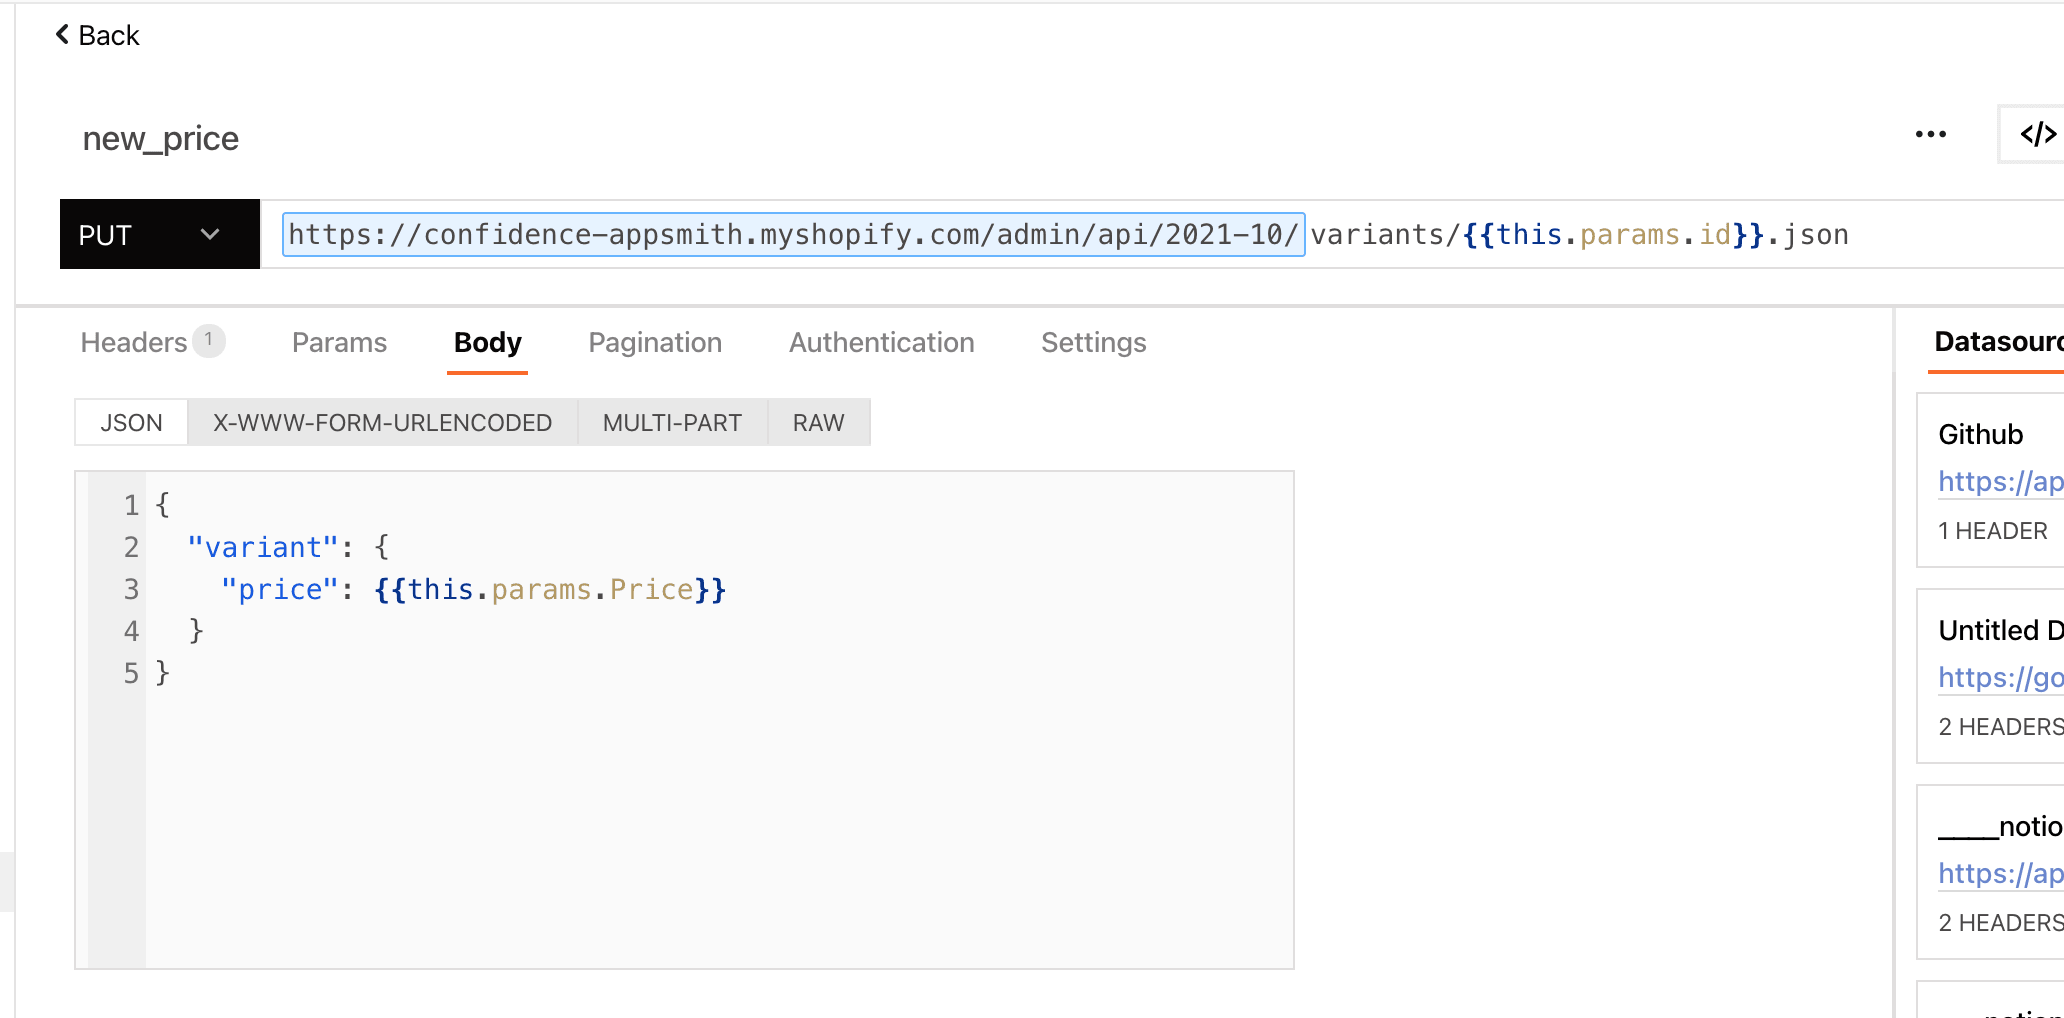Switch to the Headers tab

(x=134, y=342)
